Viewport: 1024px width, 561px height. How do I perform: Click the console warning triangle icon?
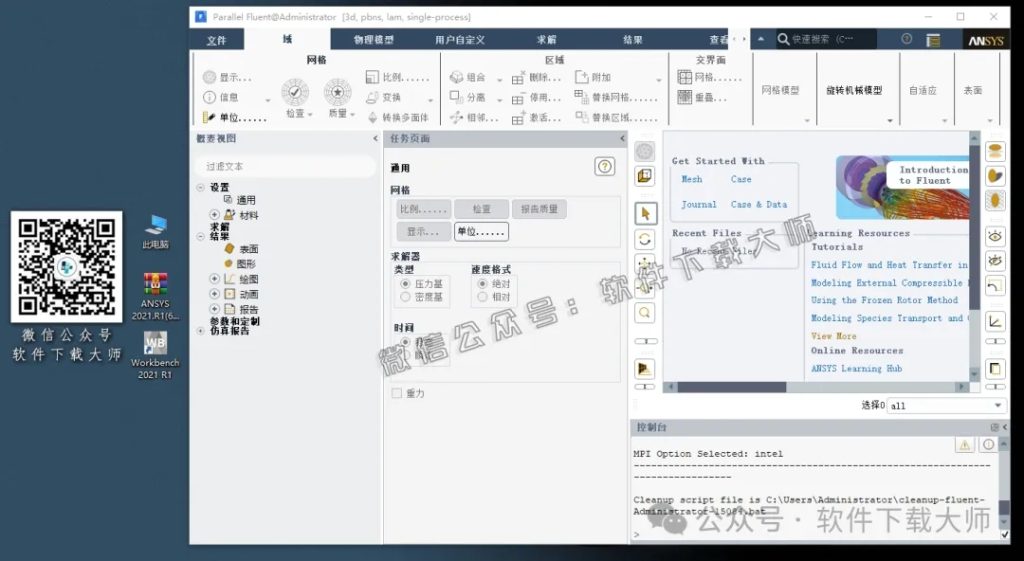click(x=964, y=445)
